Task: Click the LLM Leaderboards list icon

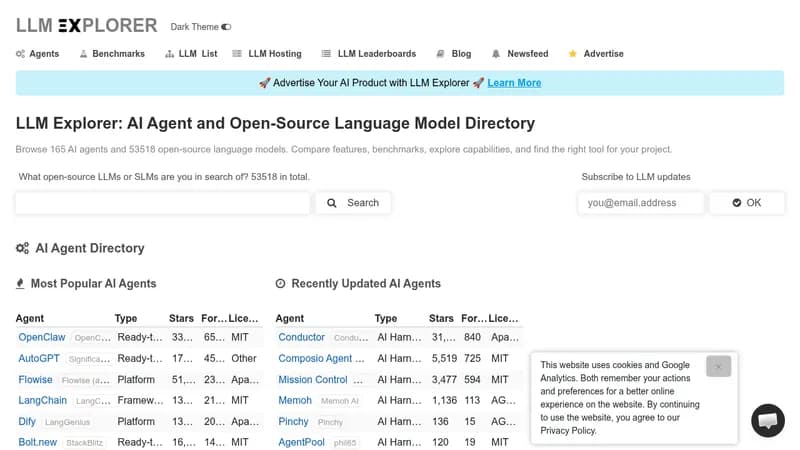Action: point(326,54)
